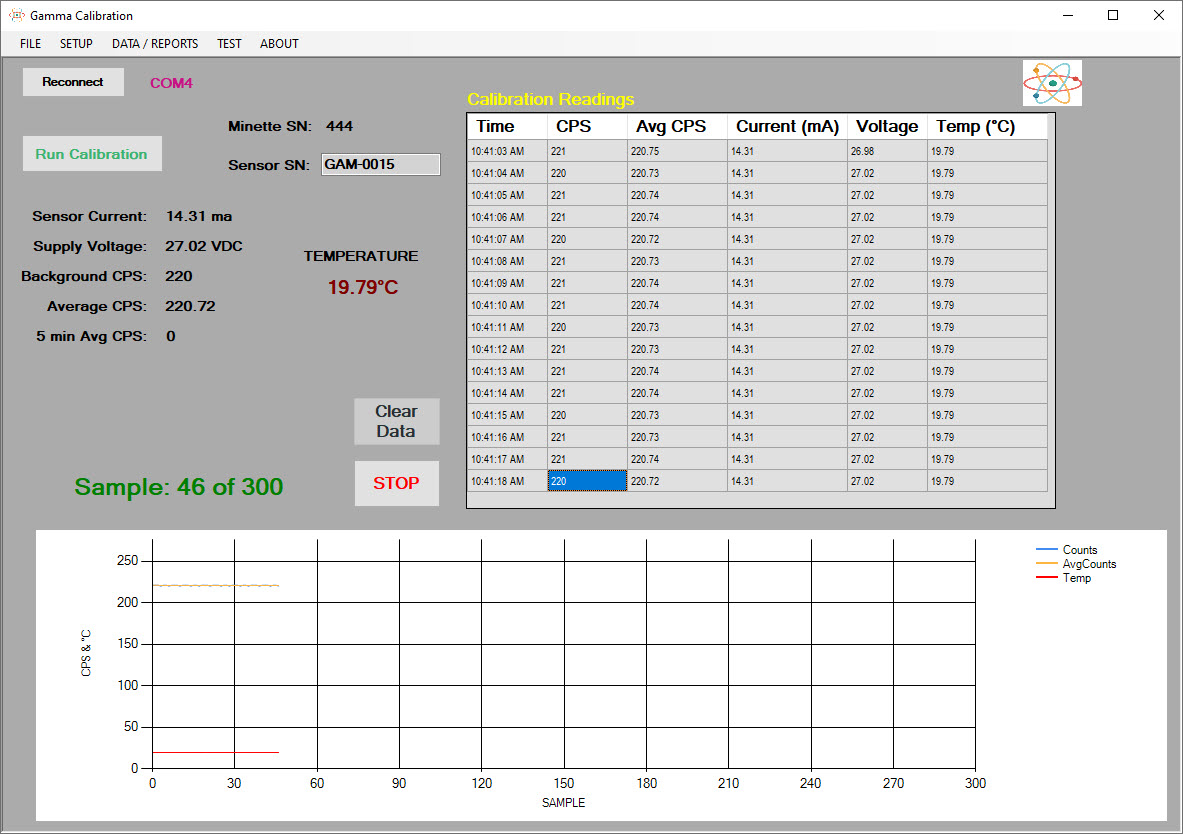Viewport: 1183px width, 834px height.
Task: Click the Average CPS value 220.72
Action: pos(190,306)
